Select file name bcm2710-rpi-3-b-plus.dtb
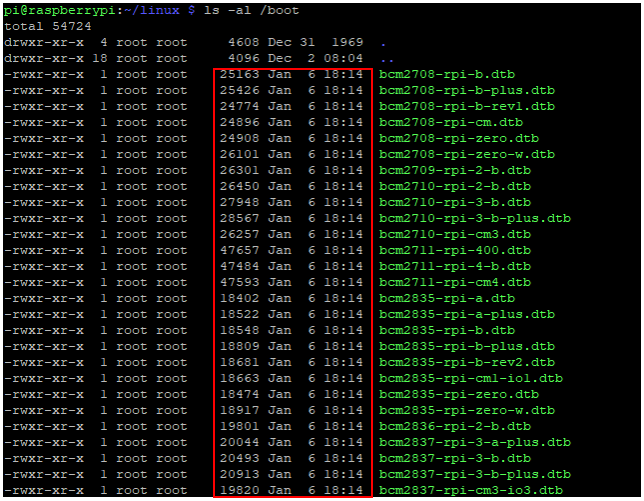This screenshot has height=501, width=644. point(475,218)
